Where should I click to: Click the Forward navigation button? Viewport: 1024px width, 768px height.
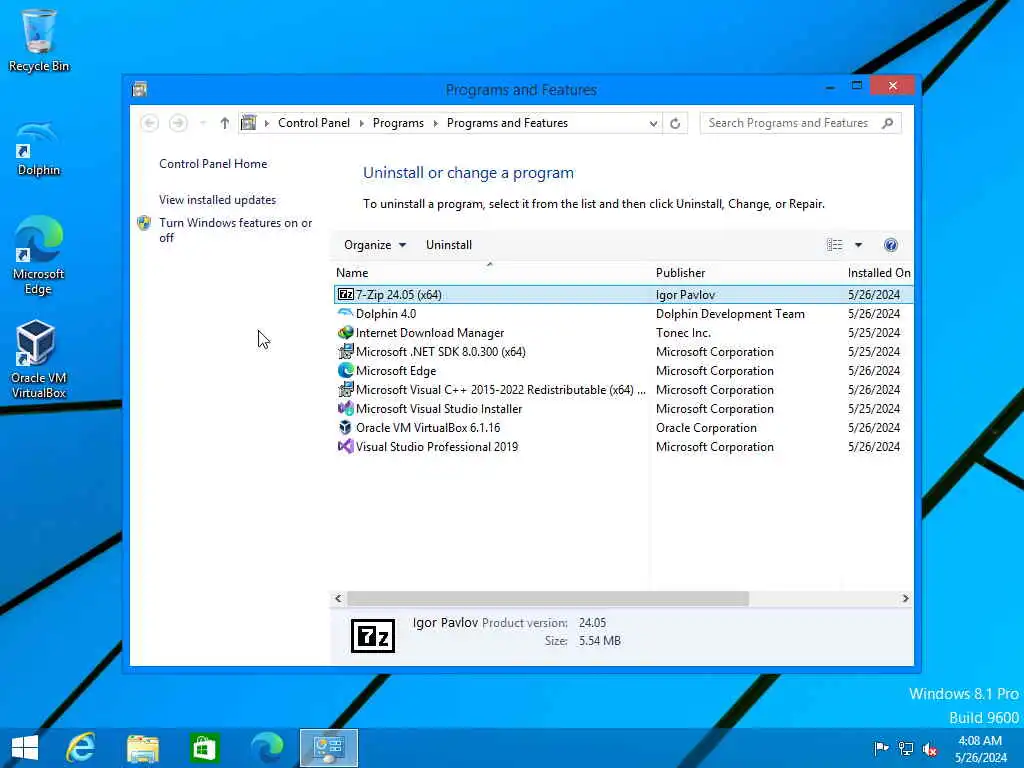coord(178,123)
